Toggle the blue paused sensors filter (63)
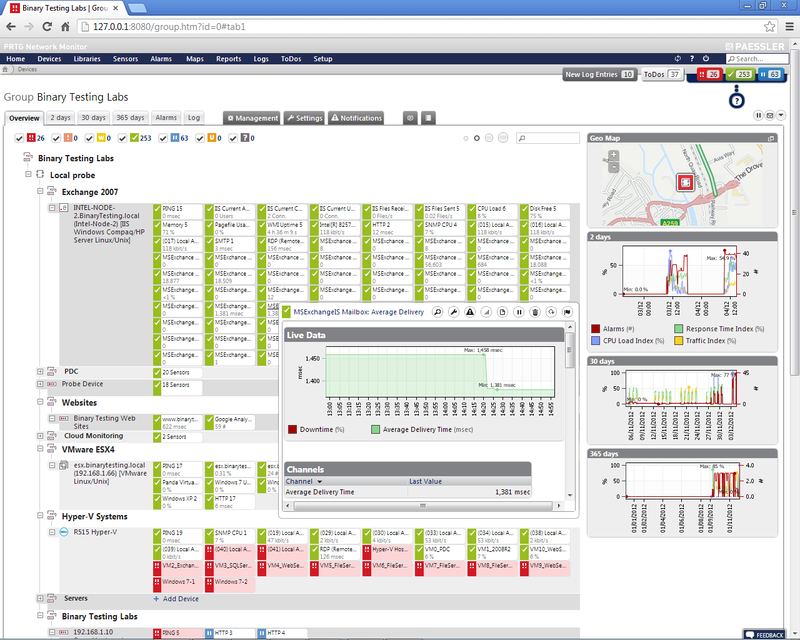The height and width of the screenshot is (640, 800). tap(163, 138)
